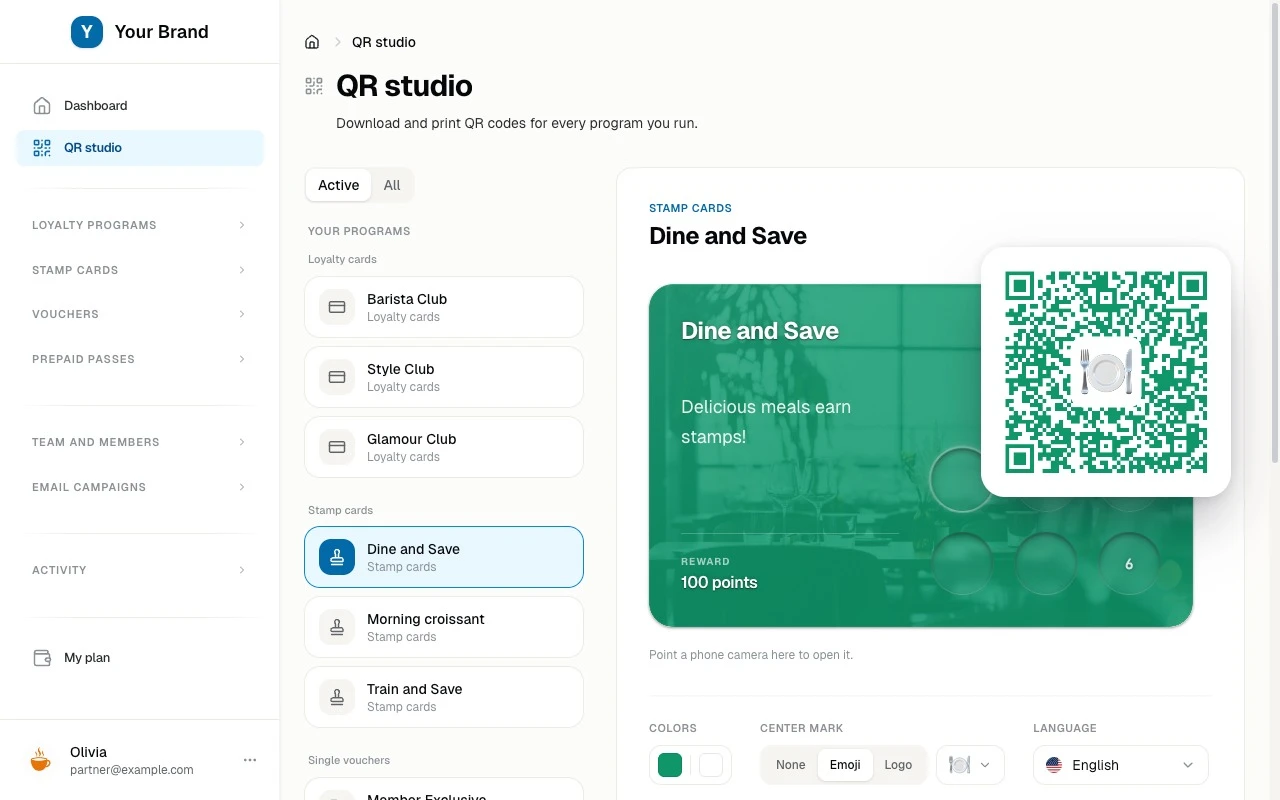Viewport: 1280px width, 800px height.
Task: Click the plate emoji in QR code center
Action: 1106,372
